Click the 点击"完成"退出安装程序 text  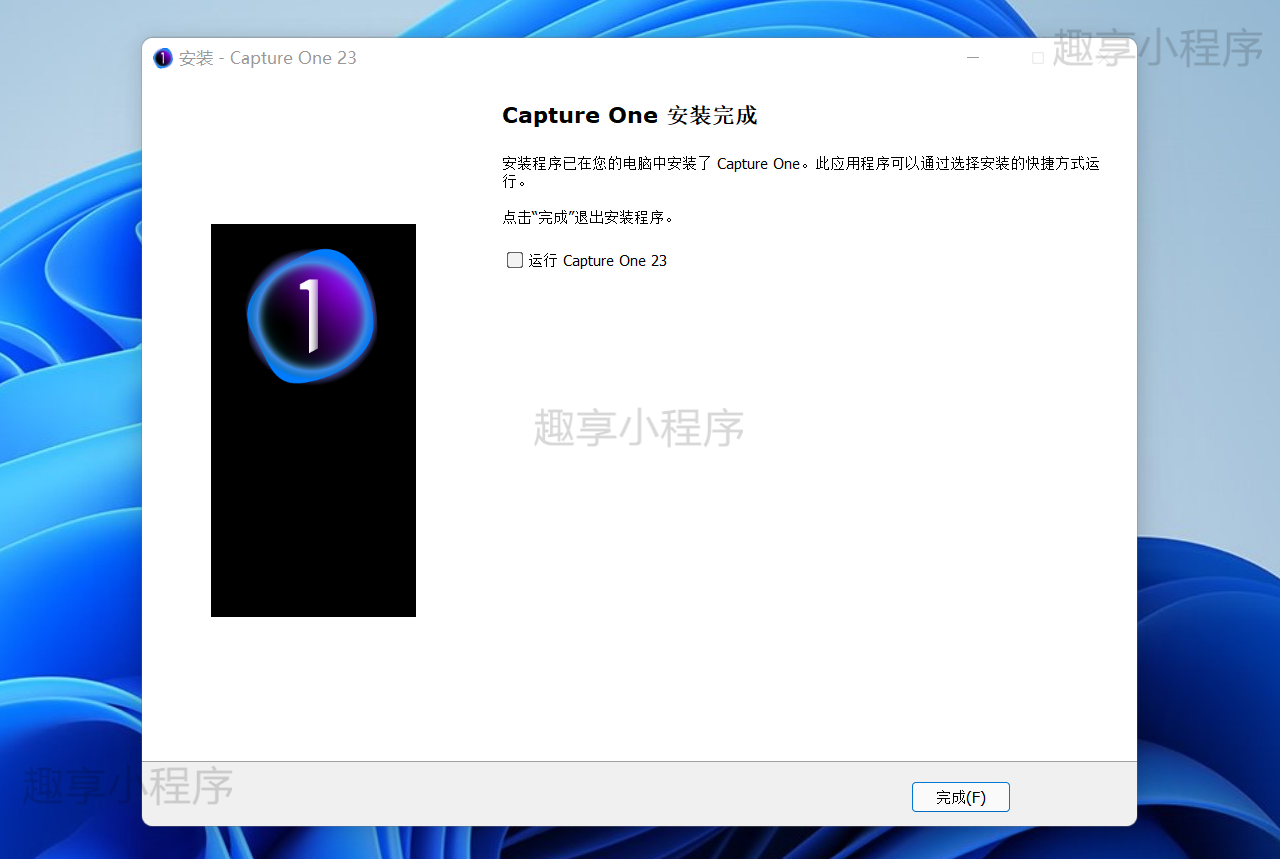coord(588,217)
